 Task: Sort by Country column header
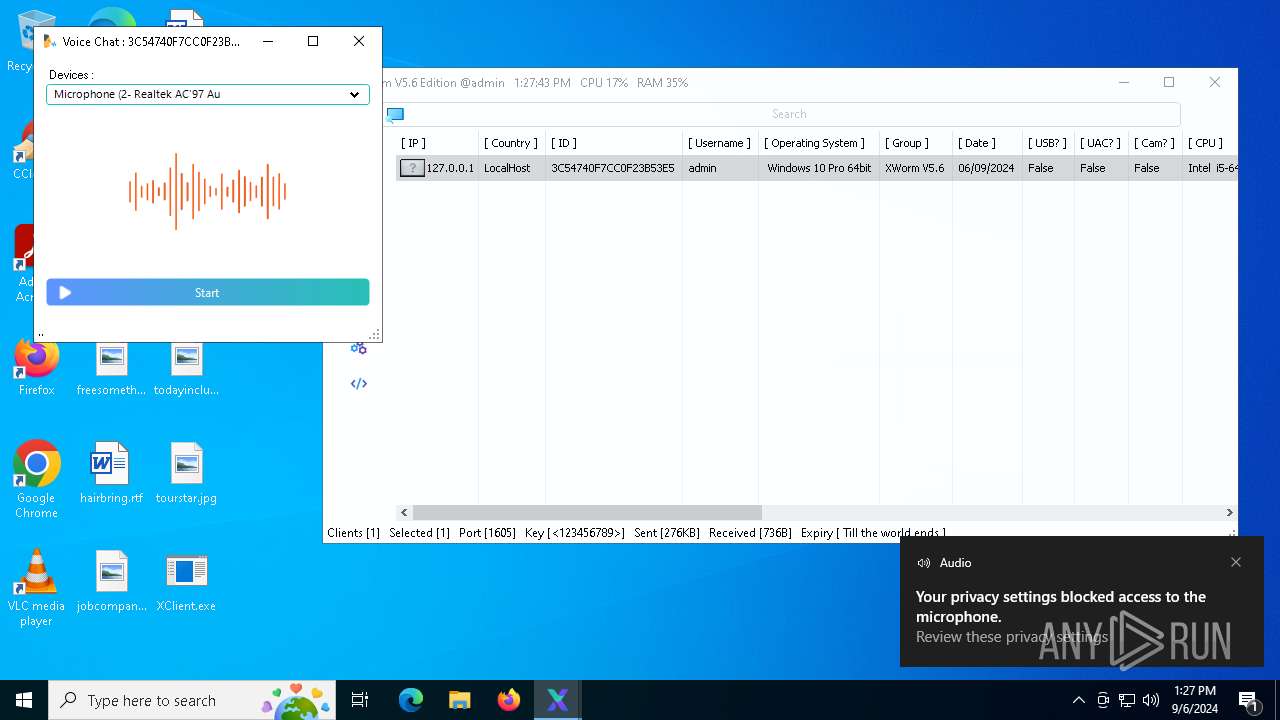pyautogui.click(x=510, y=143)
